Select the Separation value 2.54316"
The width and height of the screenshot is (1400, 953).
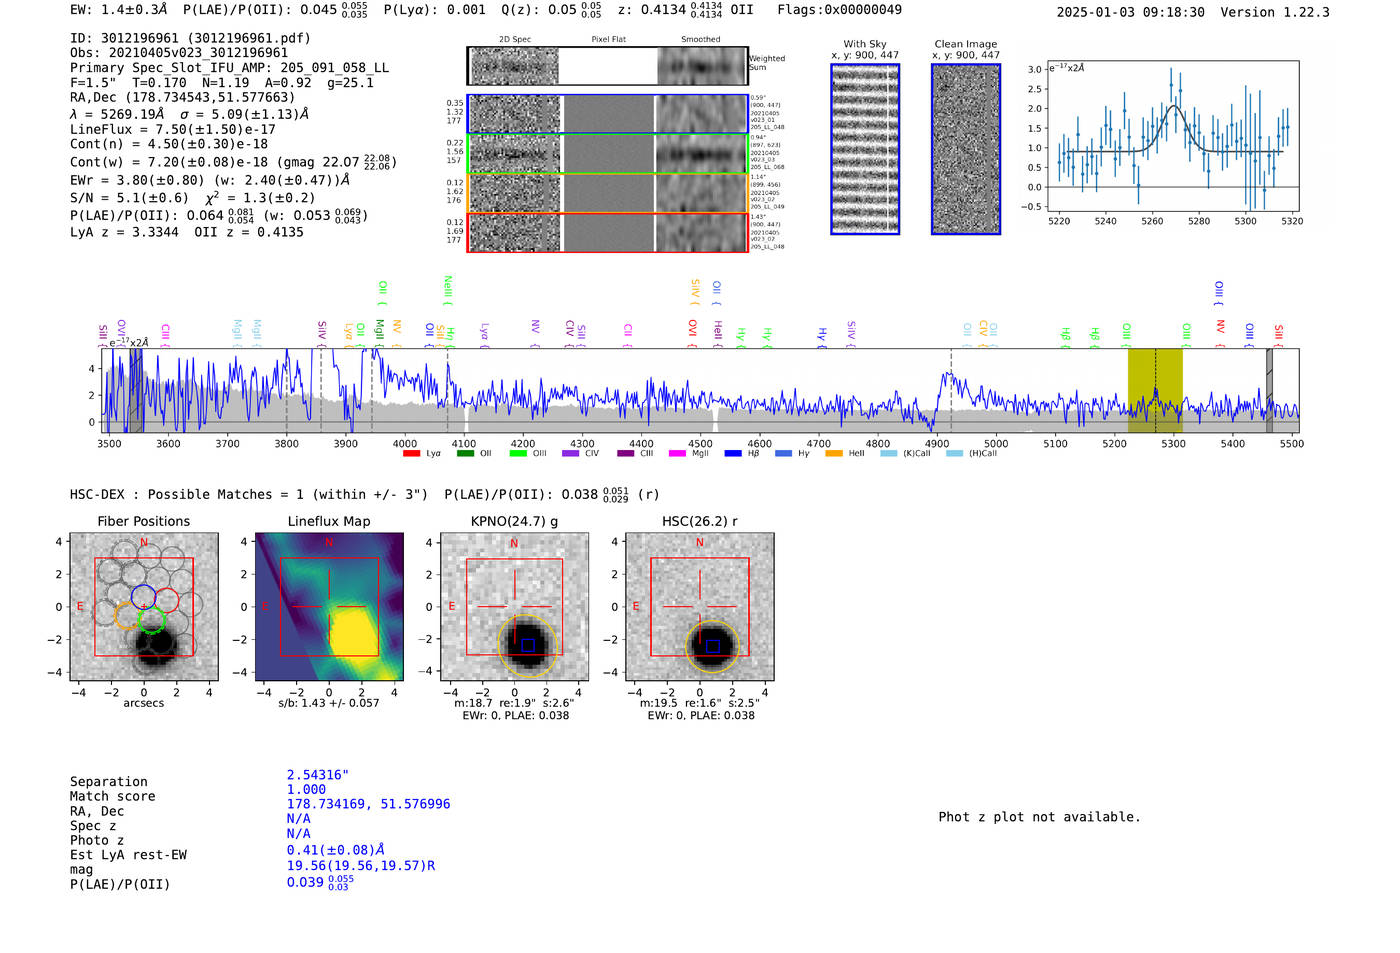pyautogui.click(x=318, y=775)
